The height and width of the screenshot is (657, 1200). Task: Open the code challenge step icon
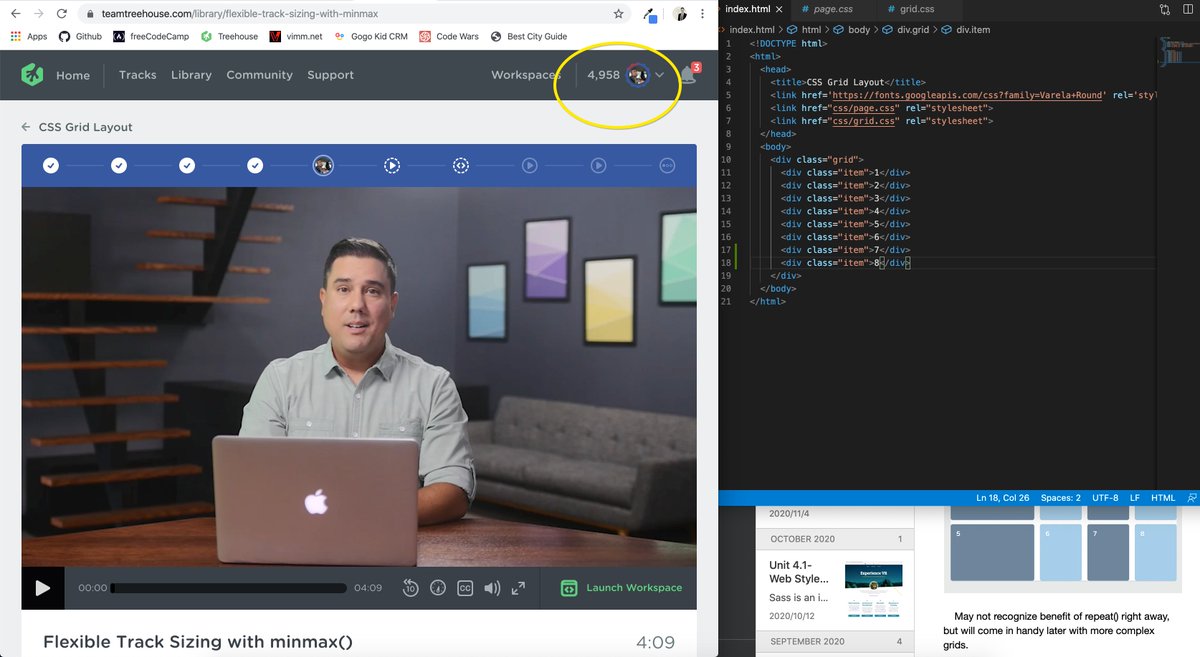click(460, 165)
